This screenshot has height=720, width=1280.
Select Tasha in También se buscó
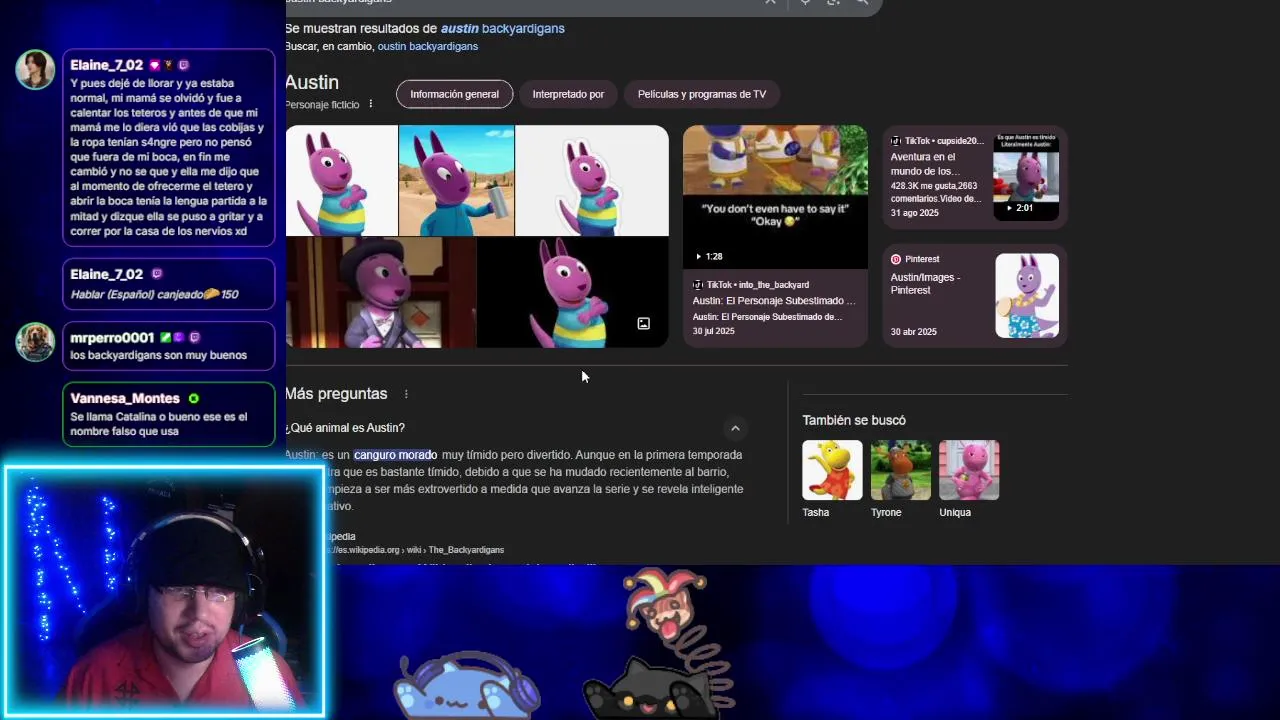coord(832,479)
